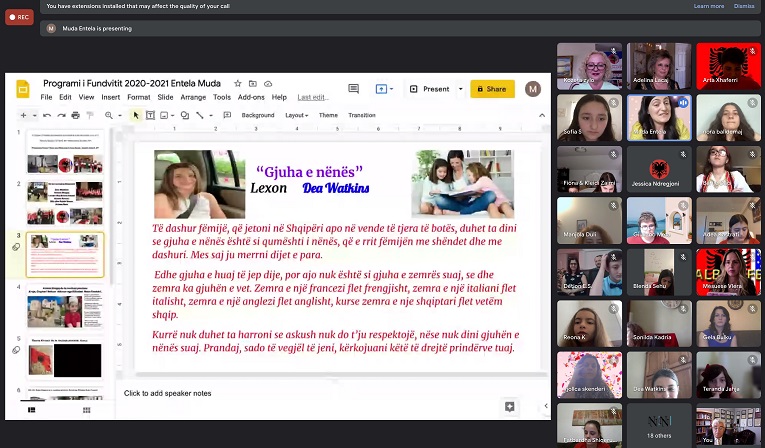Click the Explore button at bottom right
This screenshot has height=448, width=765.
pyautogui.click(x=510, y=406)
